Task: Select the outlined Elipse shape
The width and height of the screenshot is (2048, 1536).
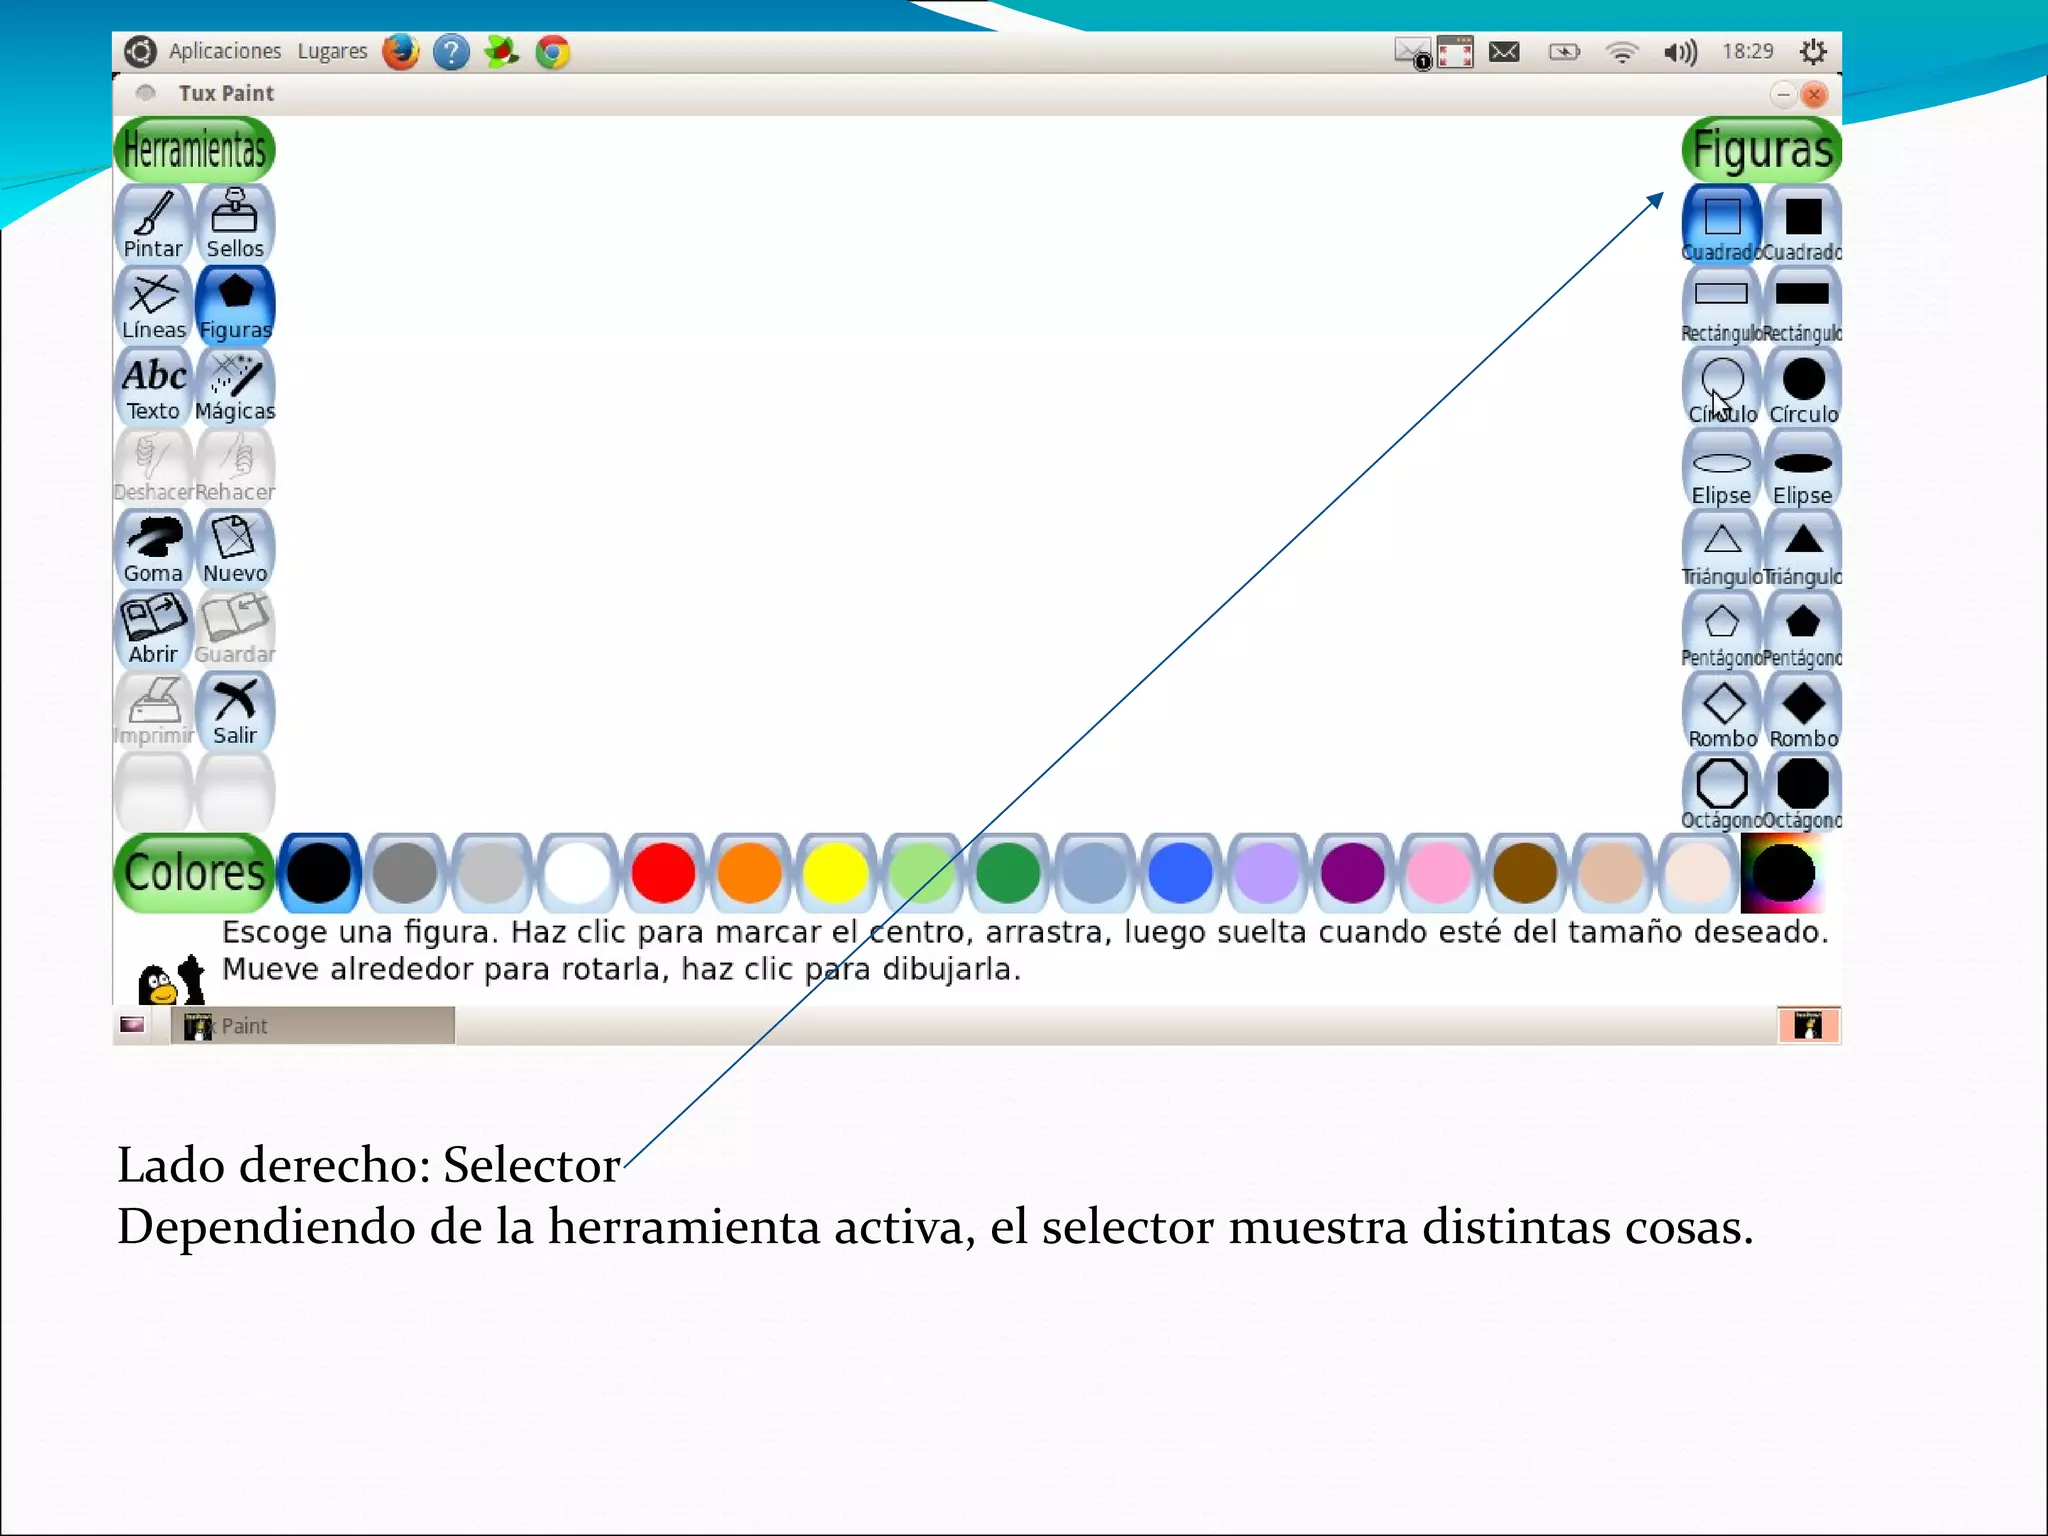Action: click(1721, 469)
